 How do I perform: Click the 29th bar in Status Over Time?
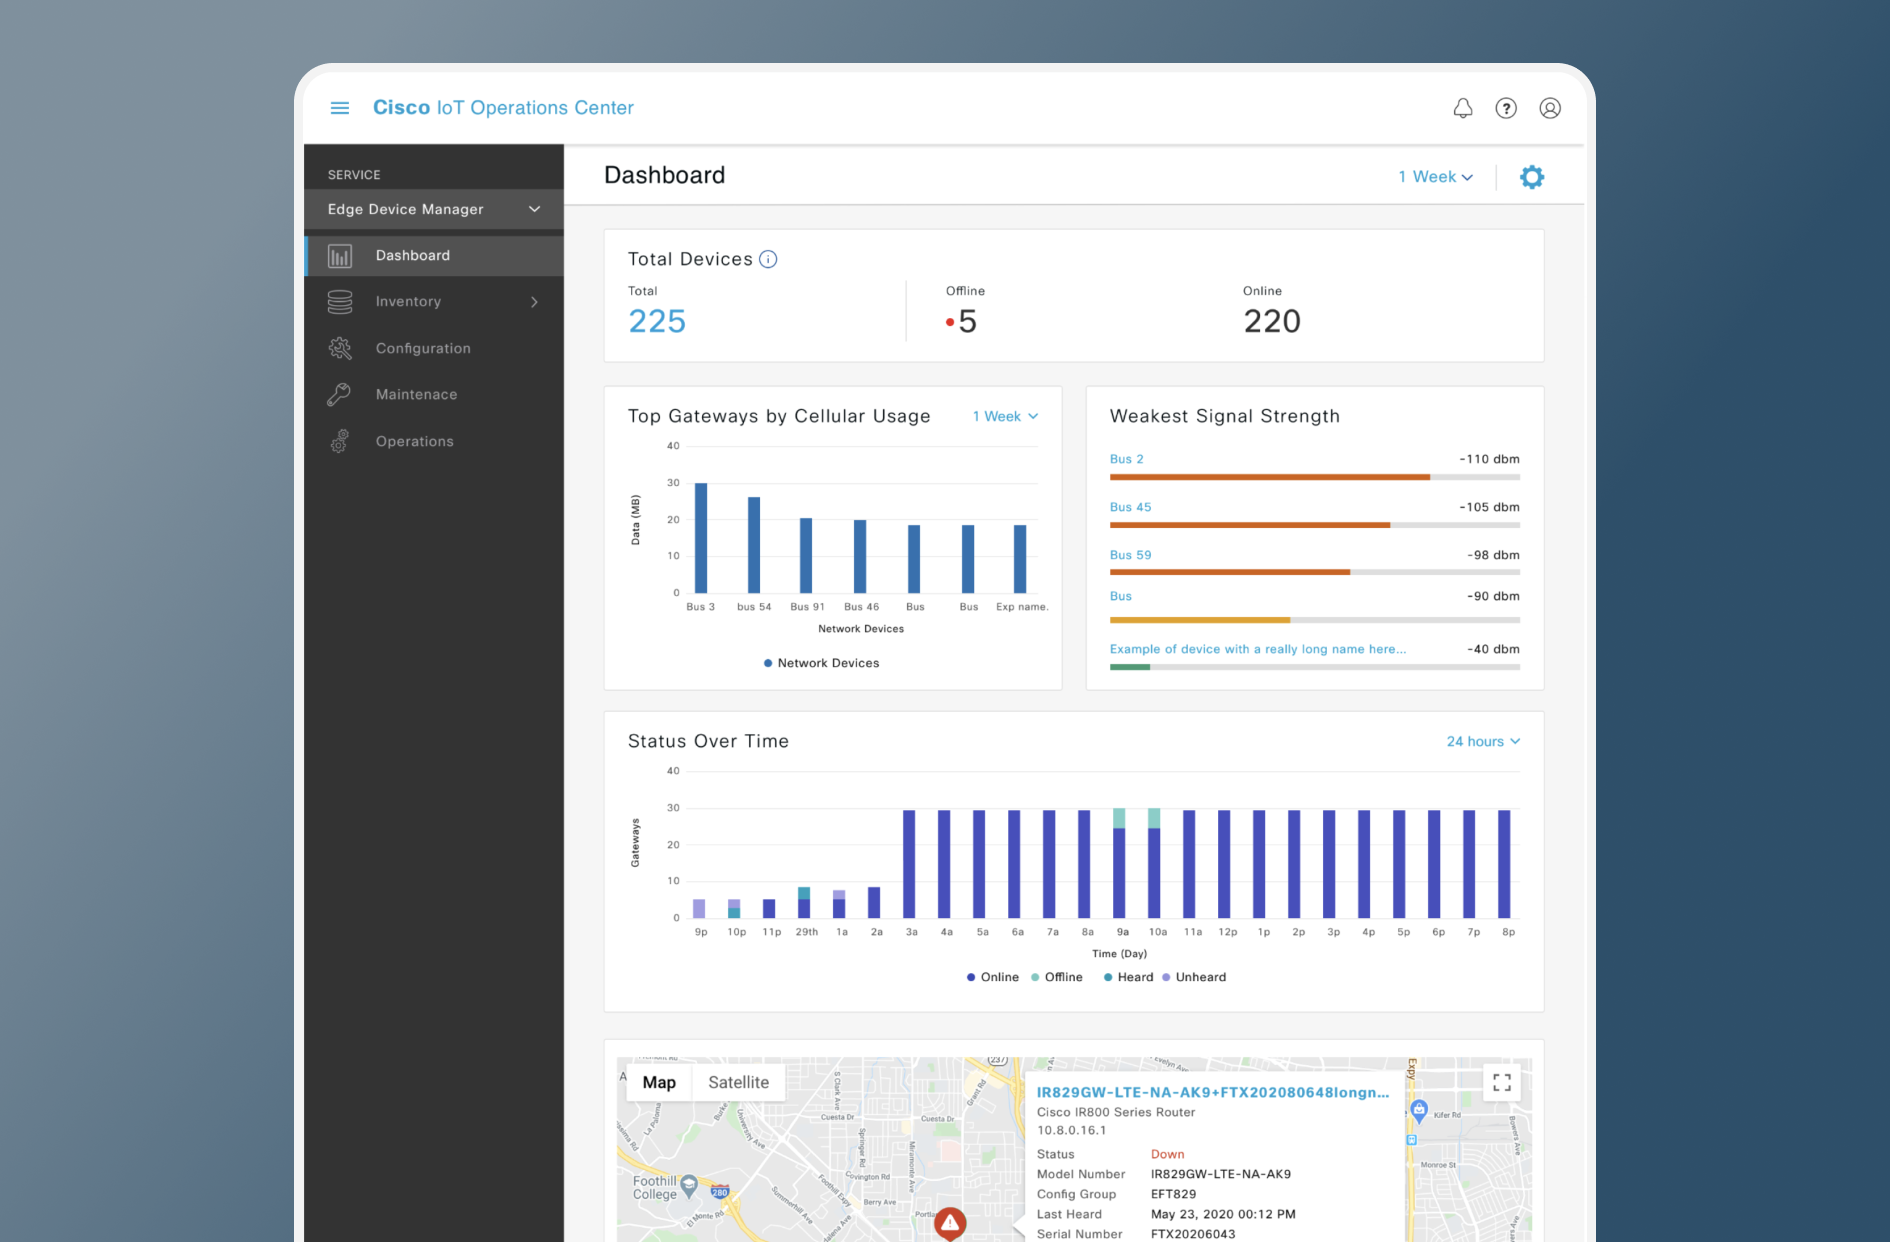(x=804, y=902)
